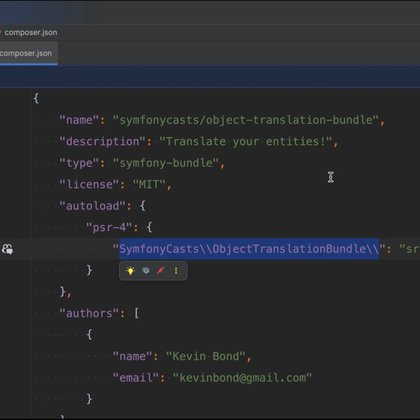
Task: Select the upper composer.json title tab
Action: tap(30, 32)
